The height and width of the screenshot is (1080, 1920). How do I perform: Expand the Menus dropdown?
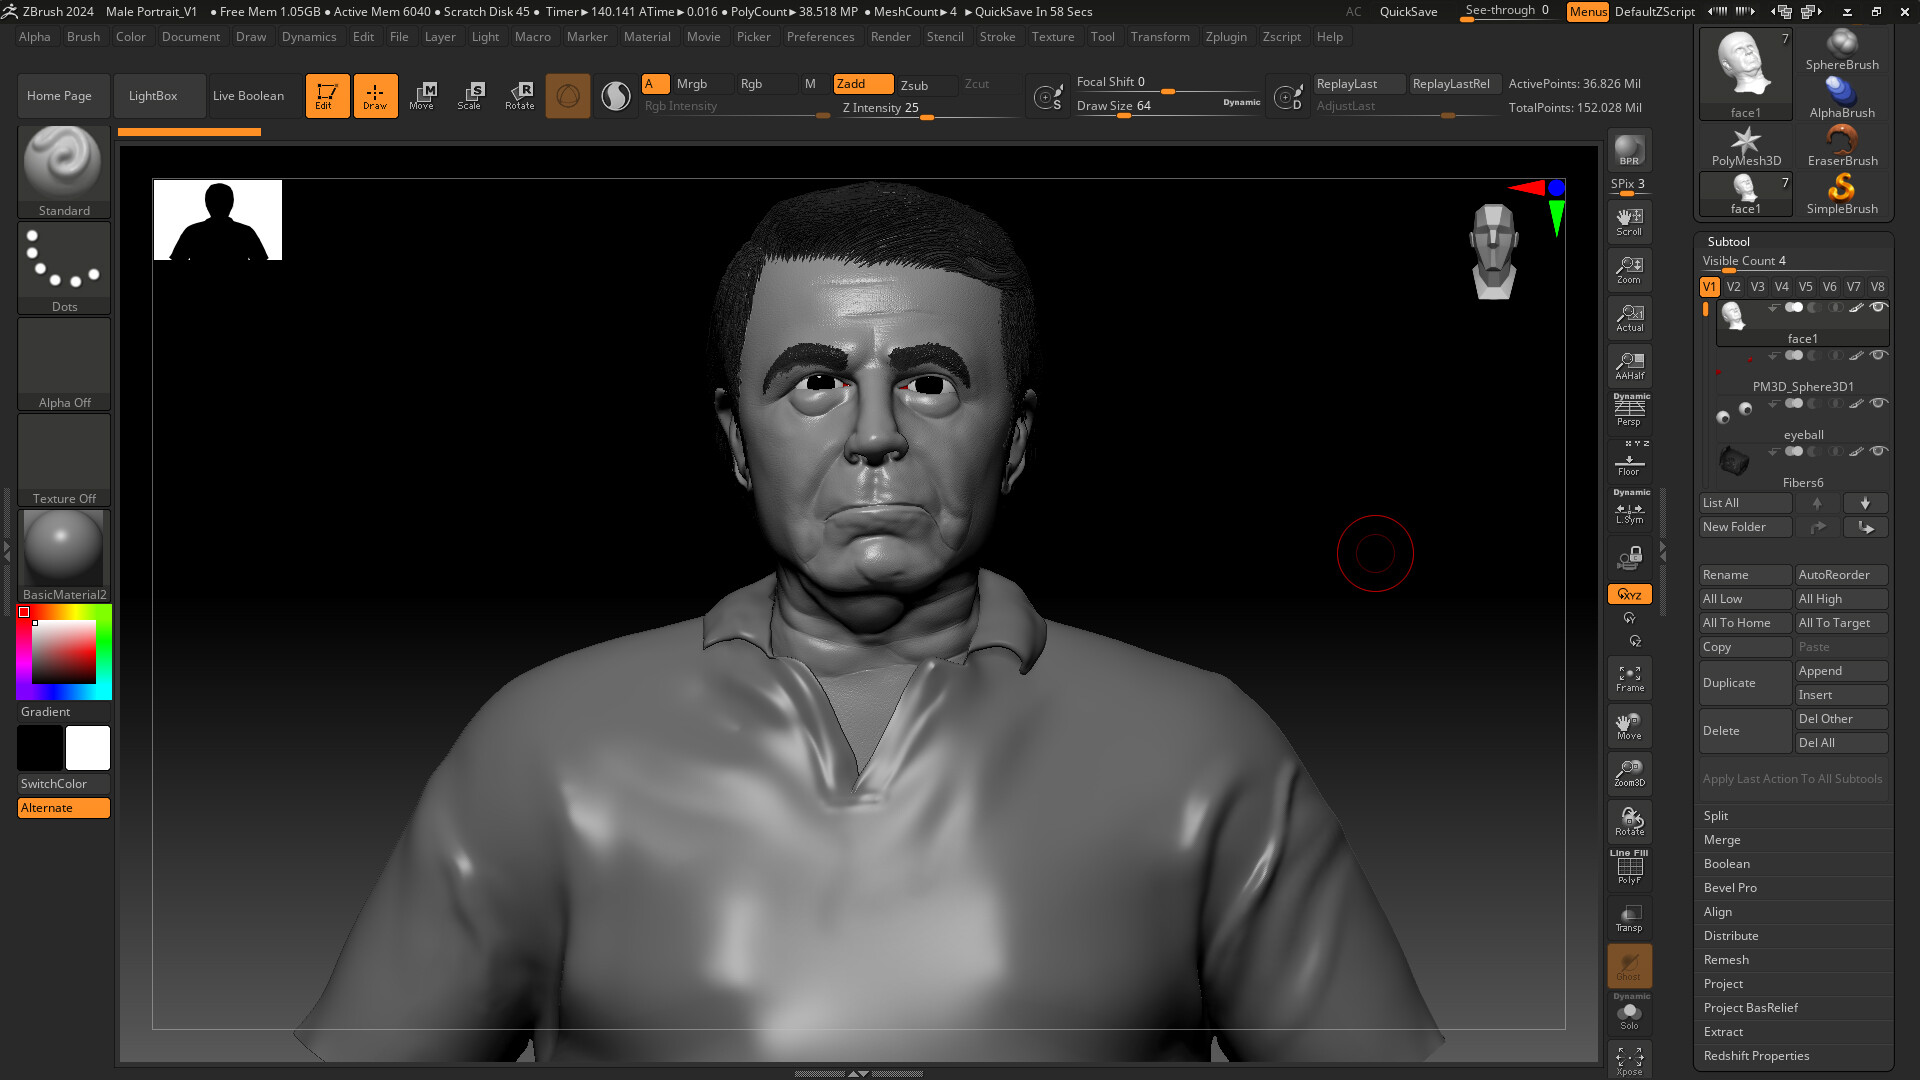pyautogui.click(x=1587, y=12)
